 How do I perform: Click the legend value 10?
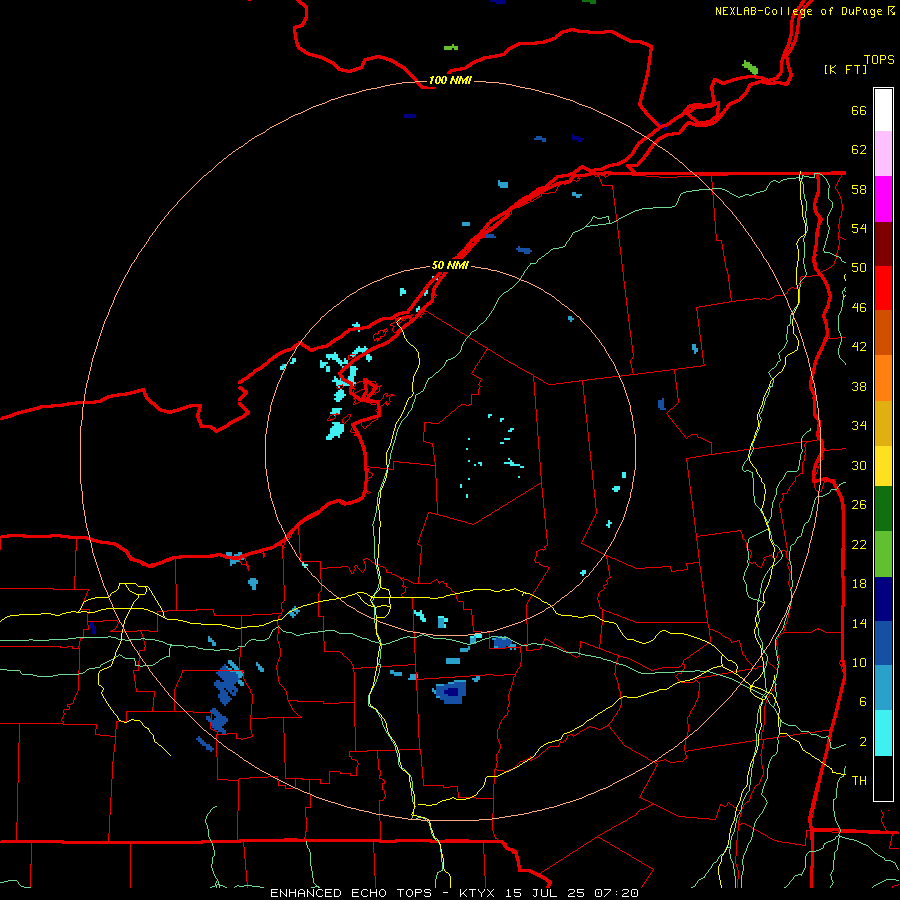(x=859, y=662)
